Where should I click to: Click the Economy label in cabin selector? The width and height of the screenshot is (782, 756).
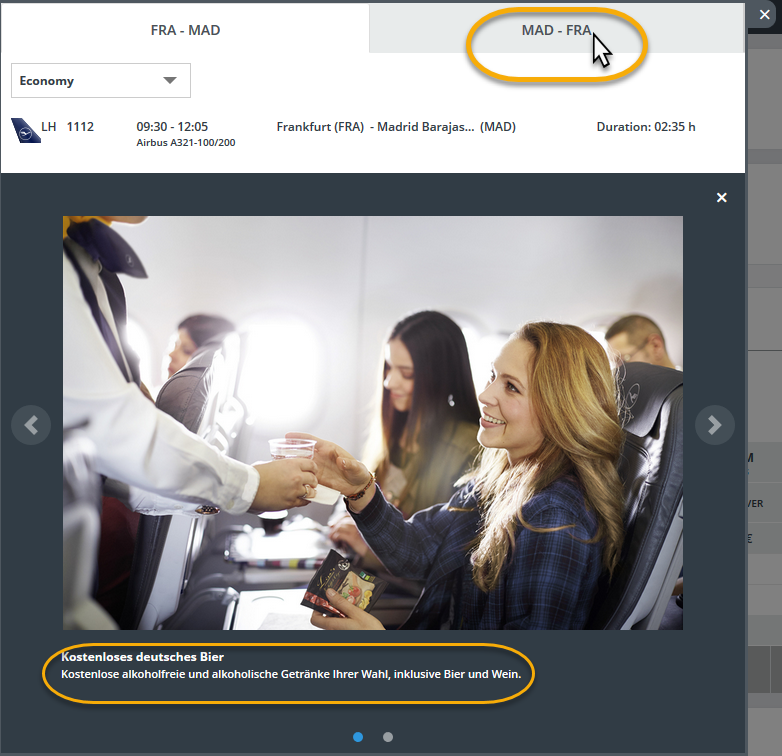point(47,81)
